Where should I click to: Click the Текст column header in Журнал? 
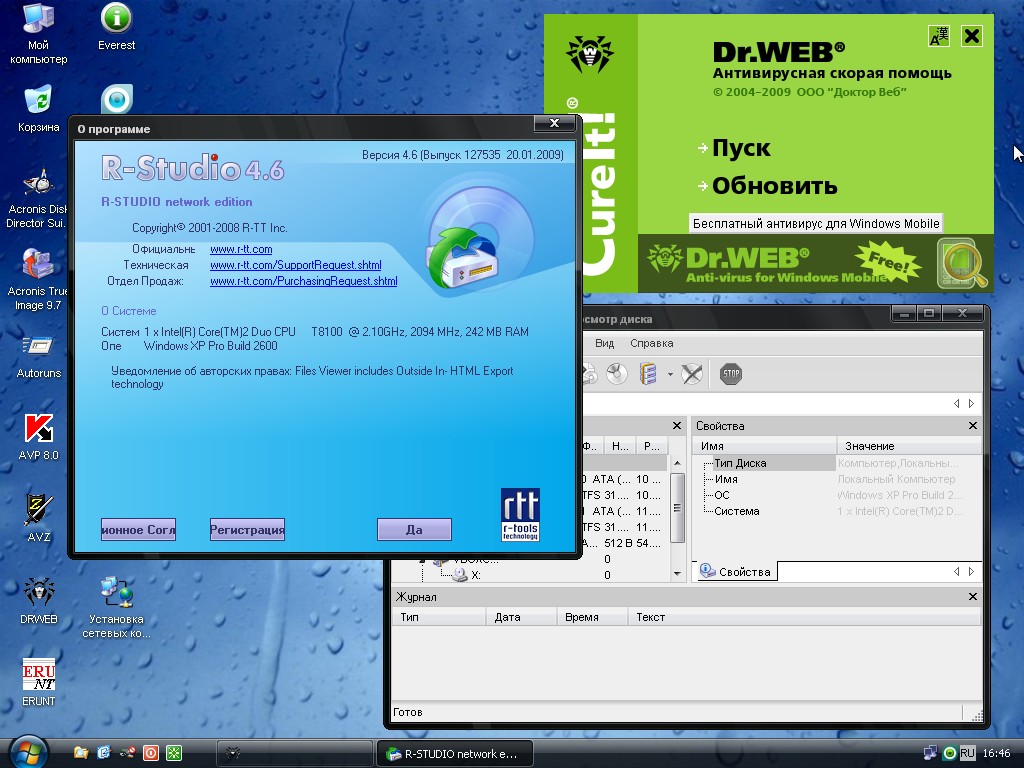pos(805,617)
